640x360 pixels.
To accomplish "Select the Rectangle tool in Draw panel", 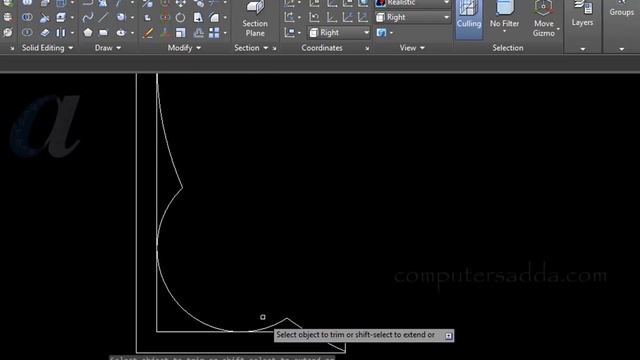I will [103, 33].
